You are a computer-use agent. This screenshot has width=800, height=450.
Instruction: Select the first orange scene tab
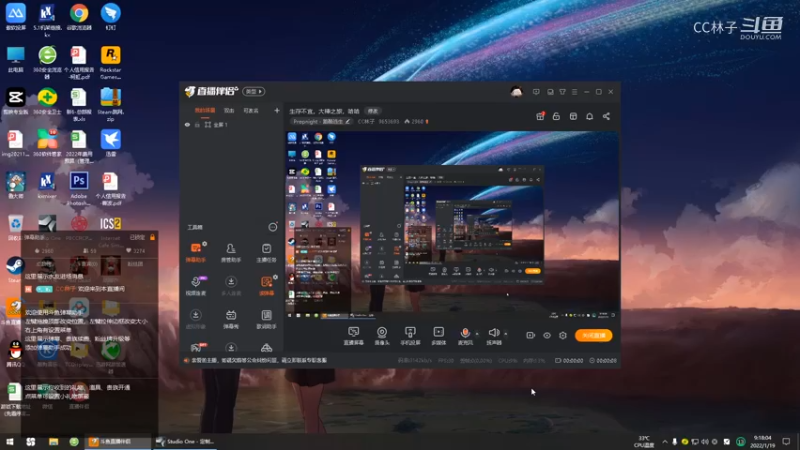point(205,110)
